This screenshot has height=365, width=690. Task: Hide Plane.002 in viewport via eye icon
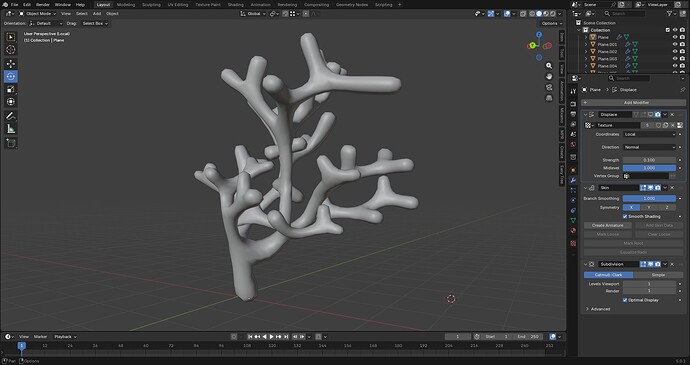pyautogui.click(x=675, y=52)
